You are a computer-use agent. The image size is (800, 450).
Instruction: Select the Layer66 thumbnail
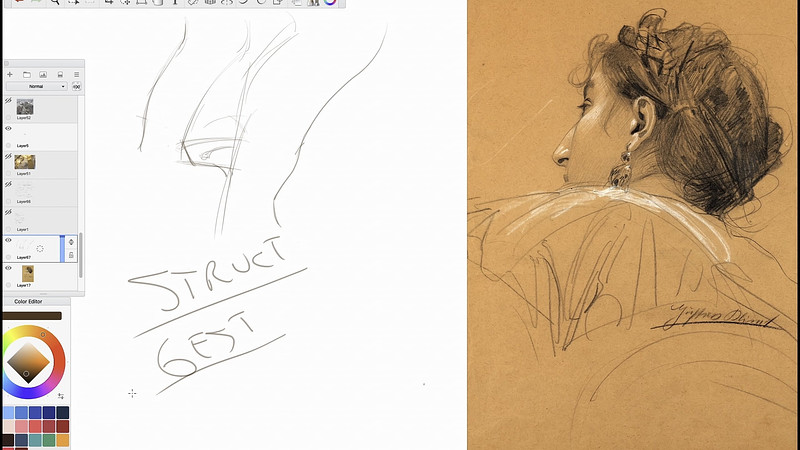[24, 190]
